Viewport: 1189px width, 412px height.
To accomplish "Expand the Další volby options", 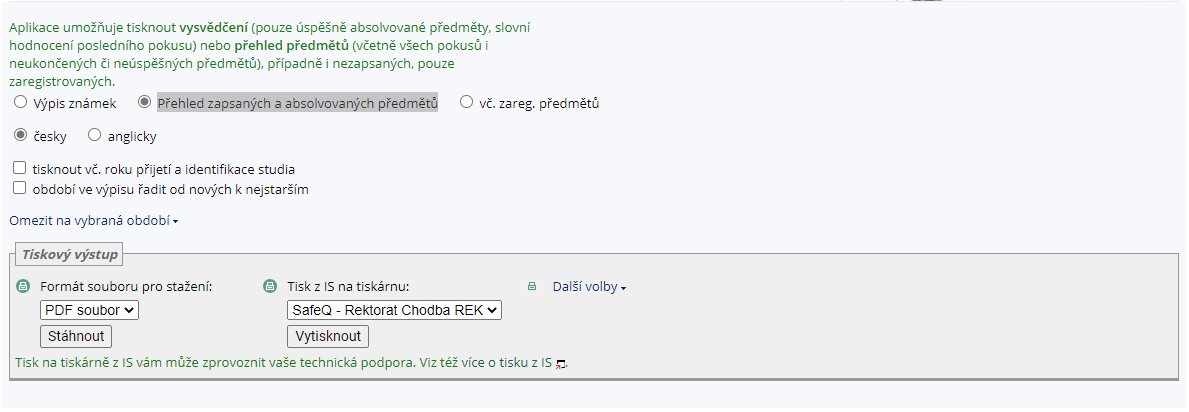I will pyautogui.click(x=589, y=287).
